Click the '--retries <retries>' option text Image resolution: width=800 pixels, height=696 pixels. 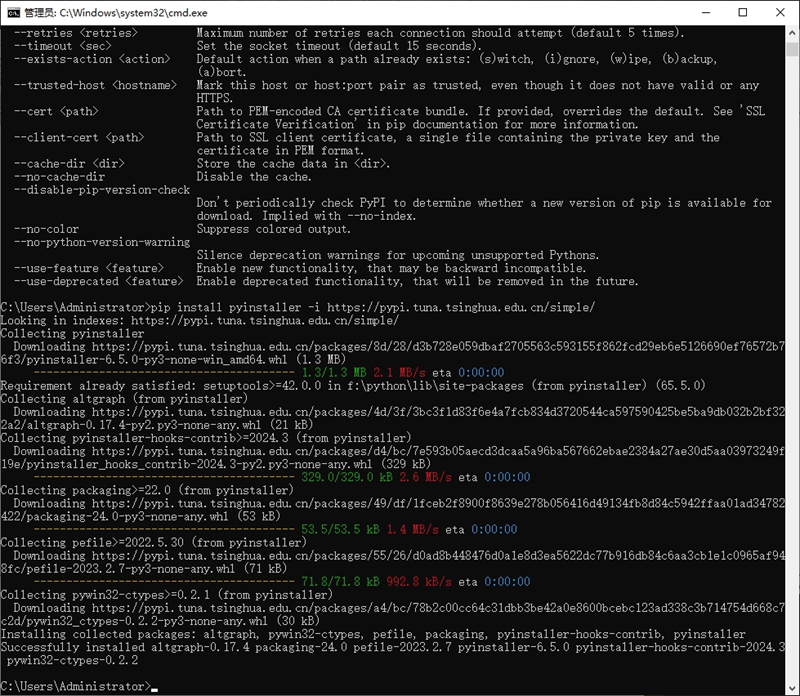click(x=76, y=33)
